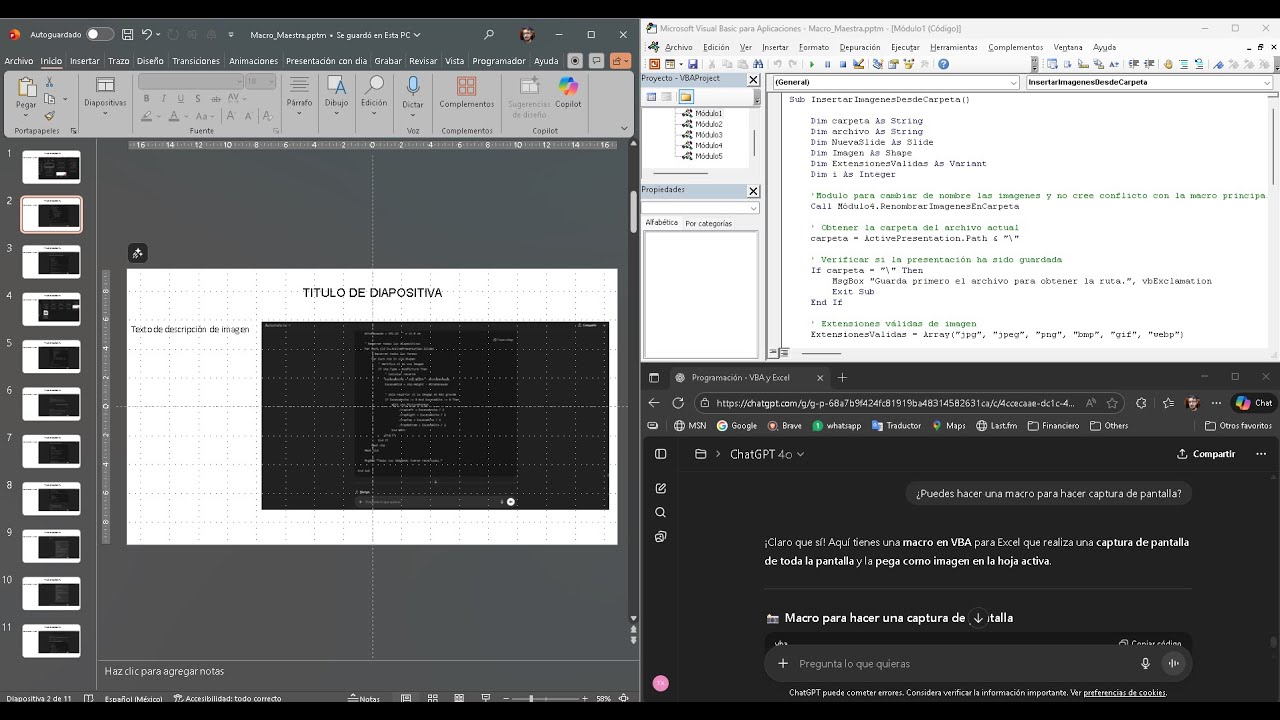Toggle the Autoguardado switch

coord(99,34)
